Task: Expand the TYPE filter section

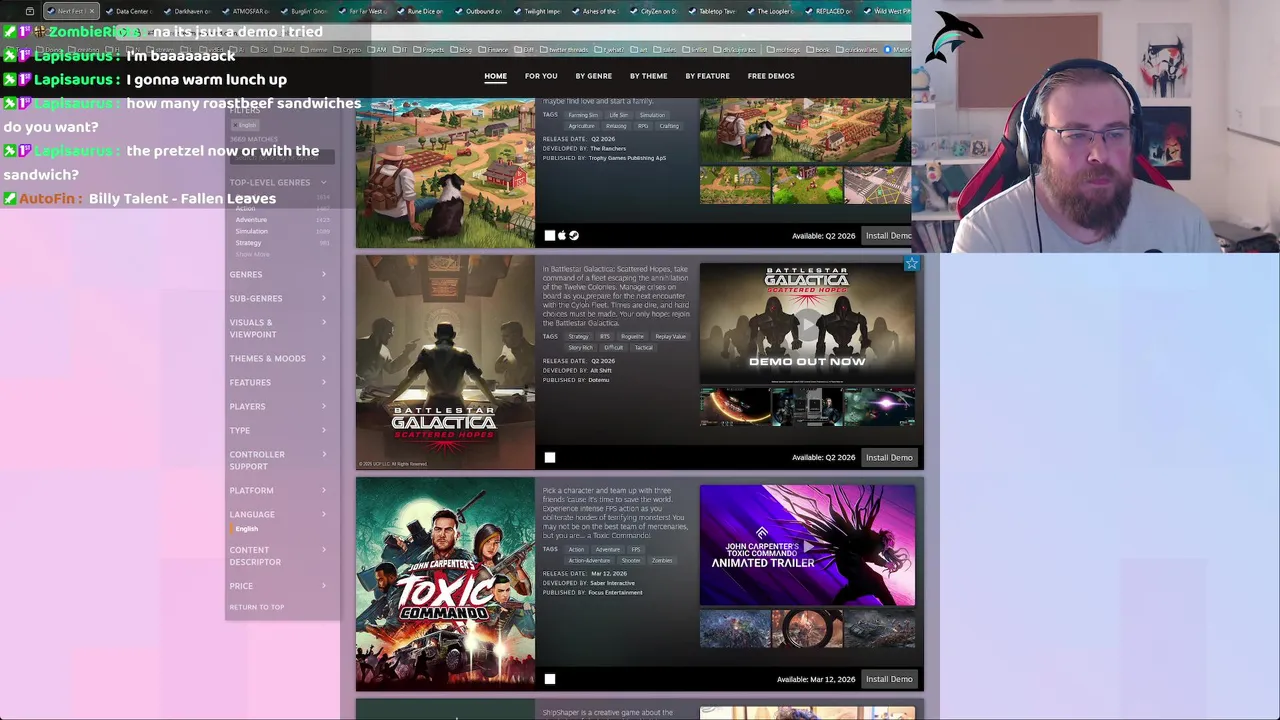Action: pyautogui.click(x=278, y=431)
